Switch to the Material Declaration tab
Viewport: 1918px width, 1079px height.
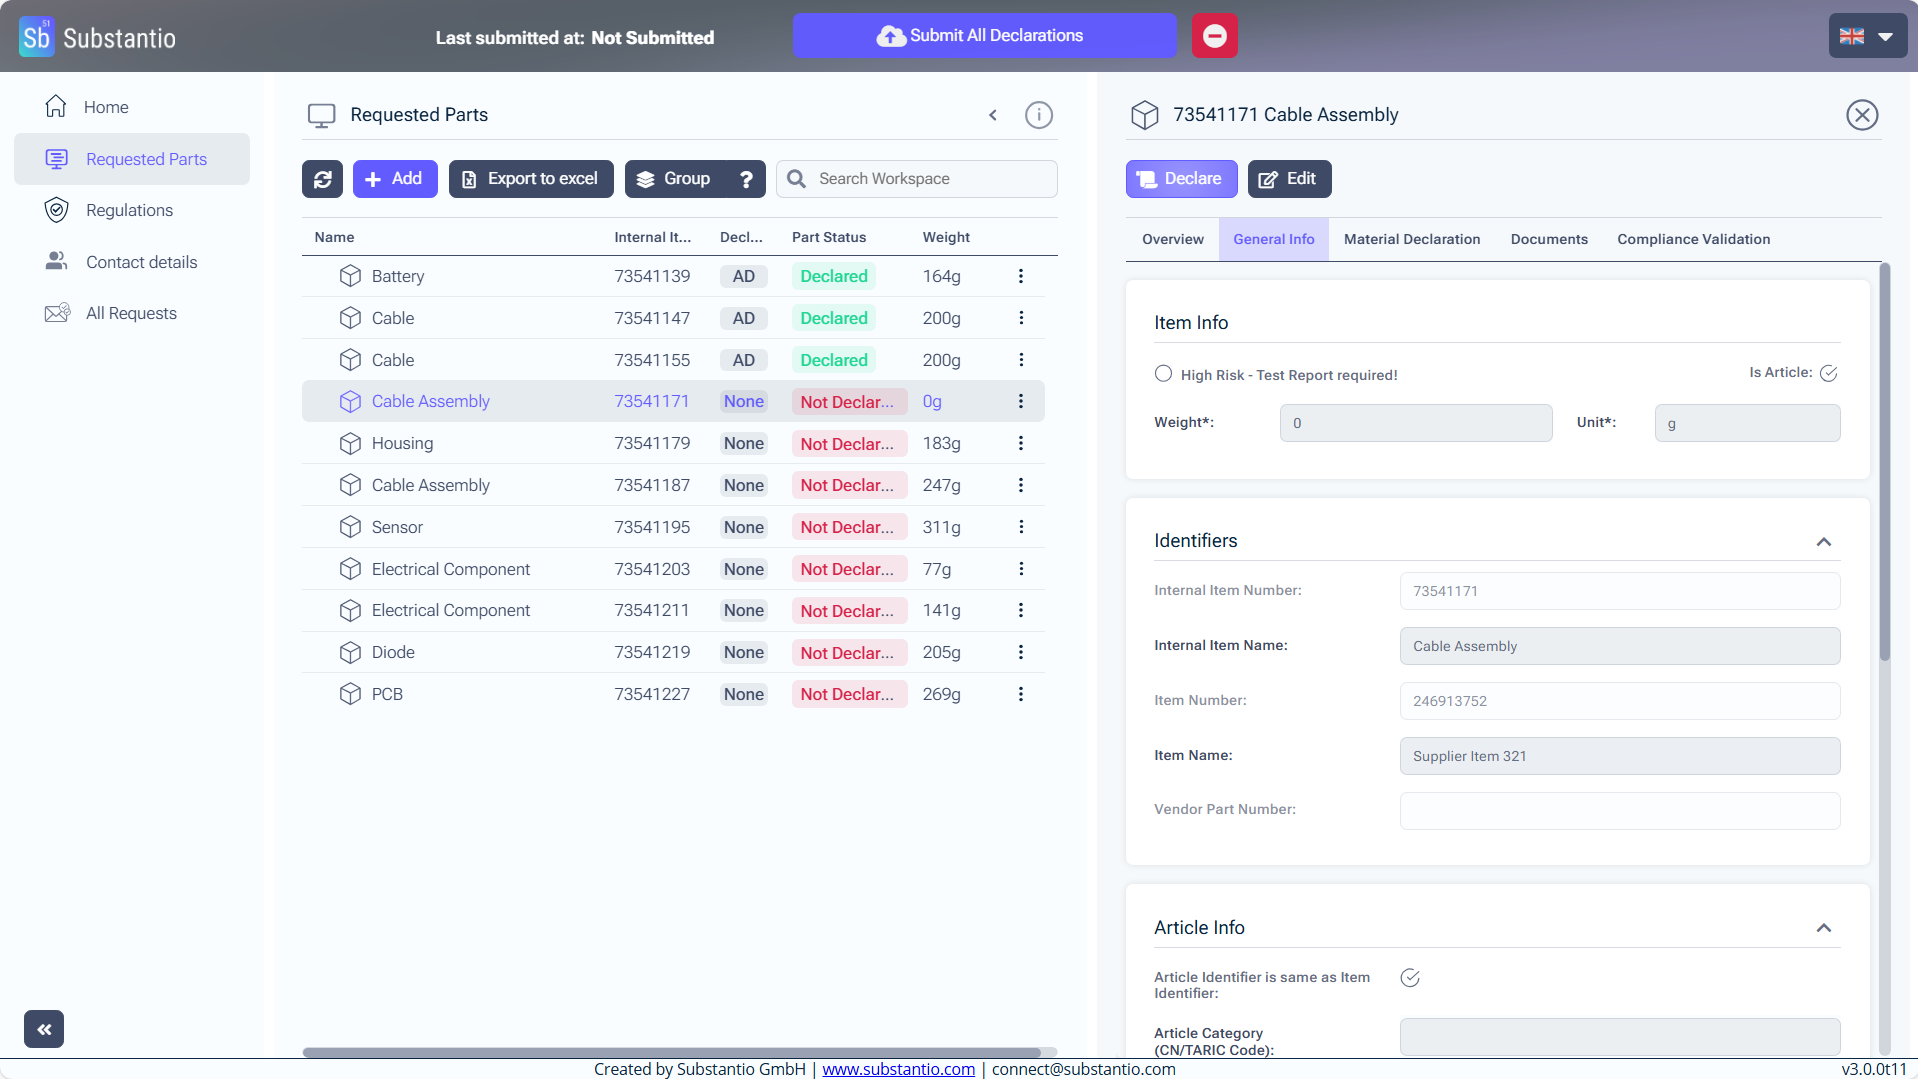pos(1411,239)
